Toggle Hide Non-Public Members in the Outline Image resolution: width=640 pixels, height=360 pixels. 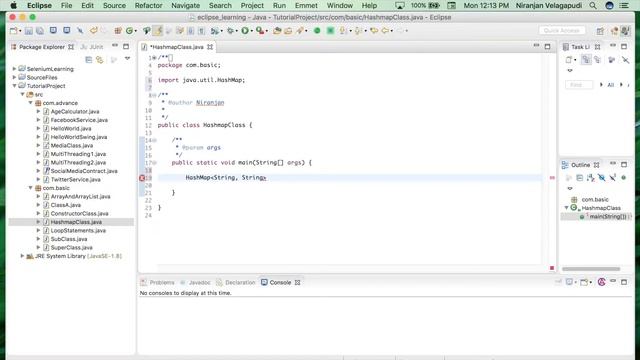pos(623,178)
